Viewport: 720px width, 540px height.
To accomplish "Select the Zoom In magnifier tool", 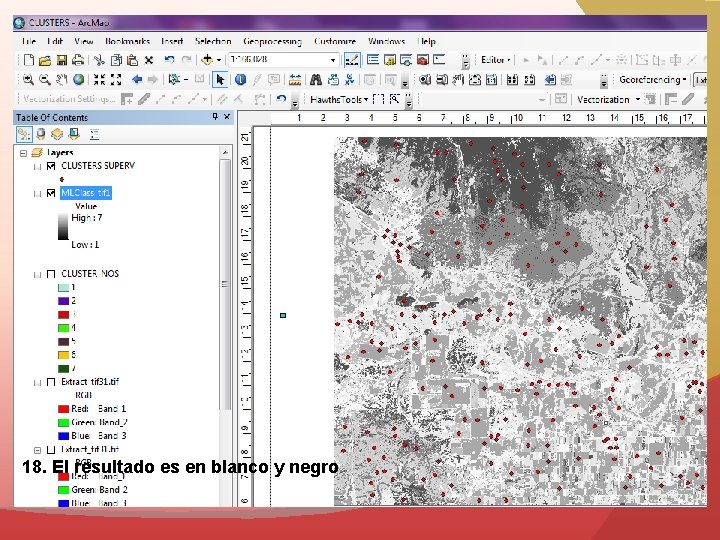I will (x=28, y=79).
